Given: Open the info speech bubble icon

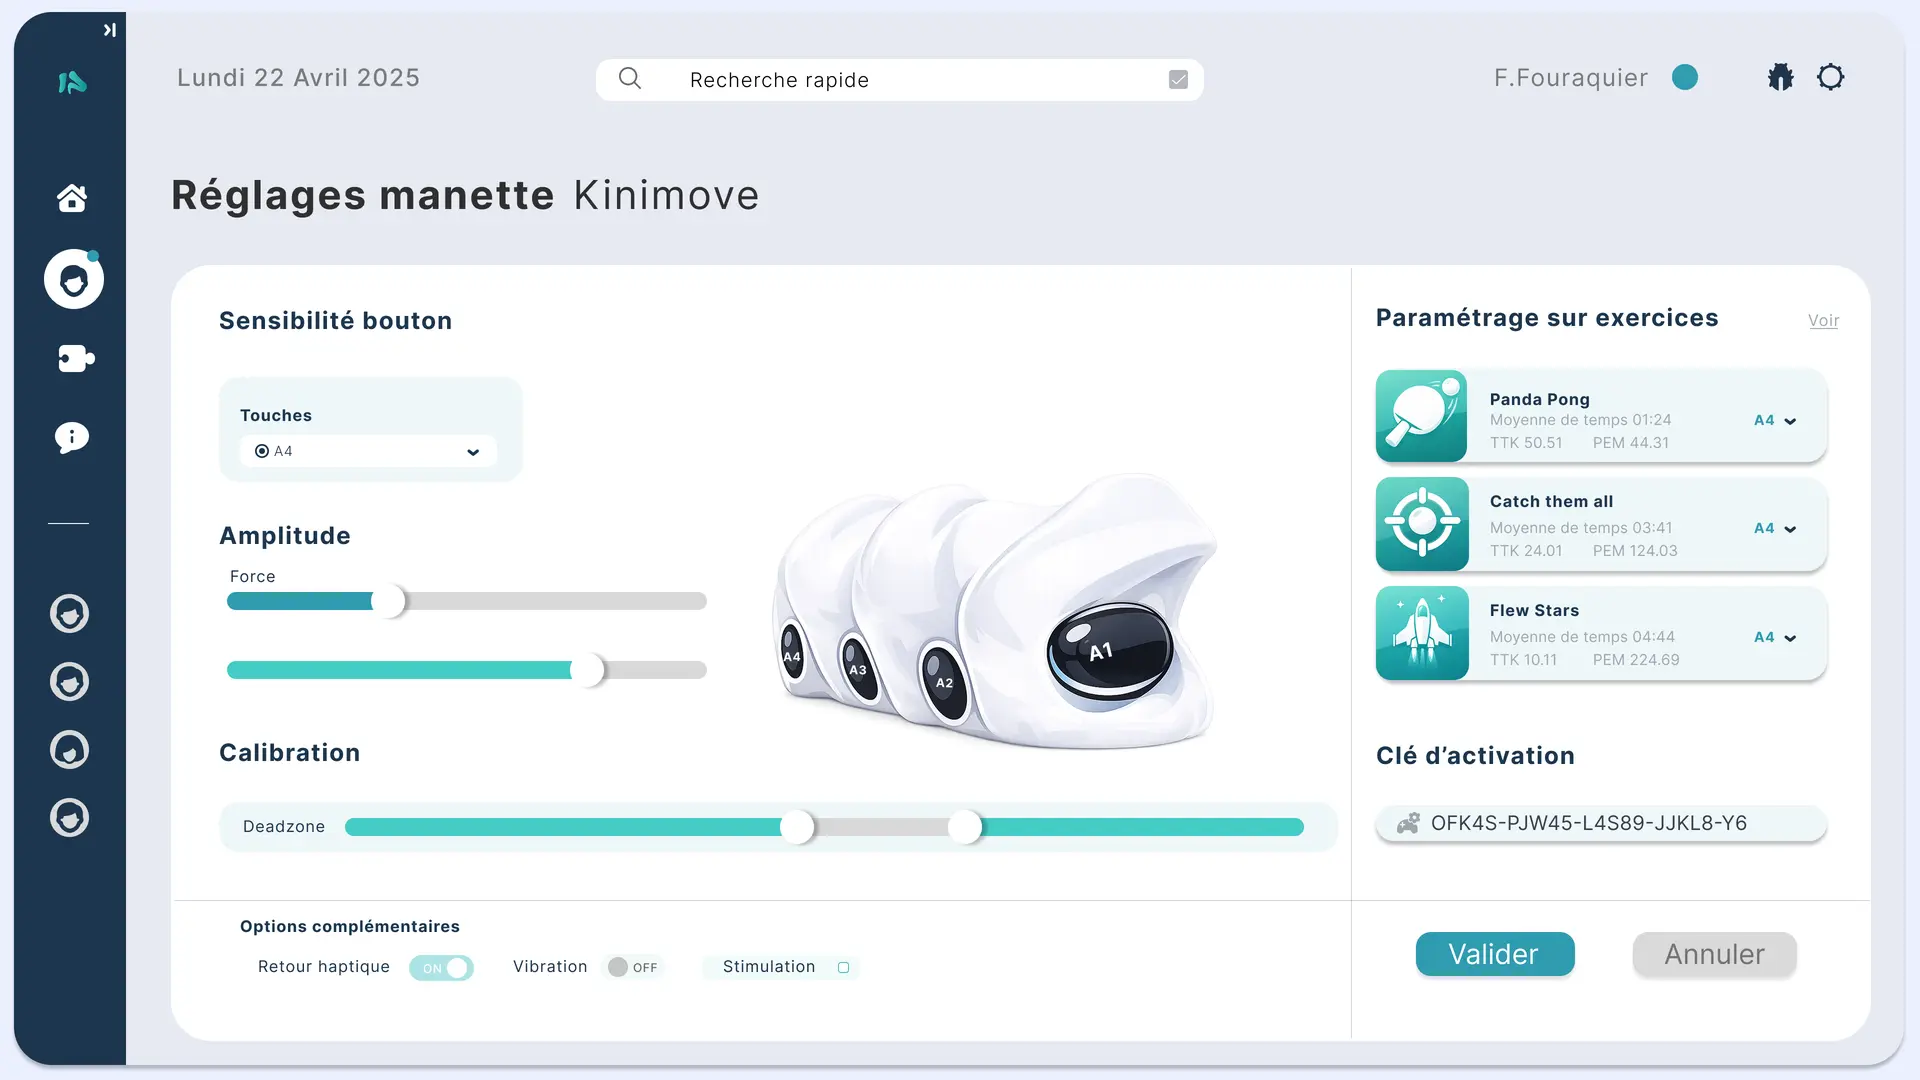Looking at the screenshot, I should (71, 437).
